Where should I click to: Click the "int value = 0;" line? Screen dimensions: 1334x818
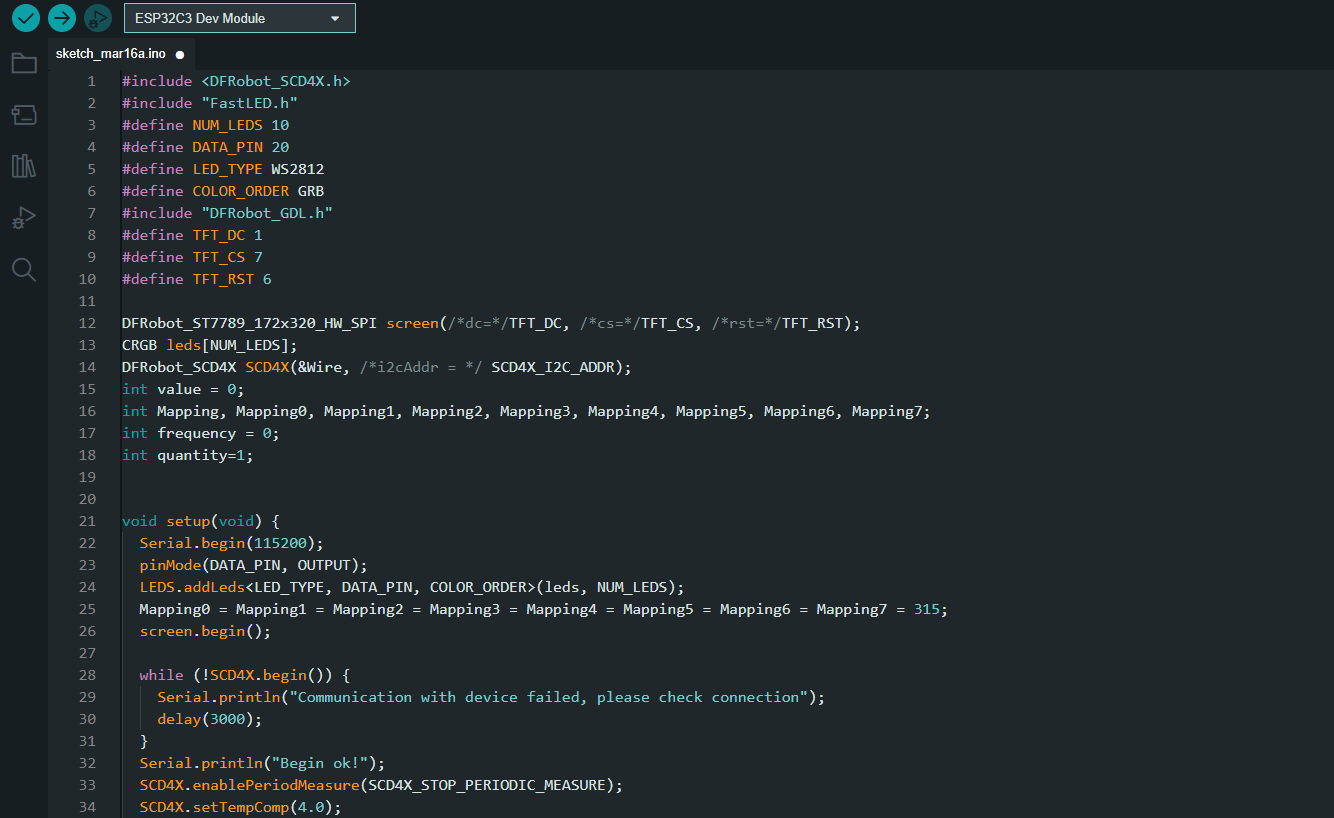pos(183,389)
